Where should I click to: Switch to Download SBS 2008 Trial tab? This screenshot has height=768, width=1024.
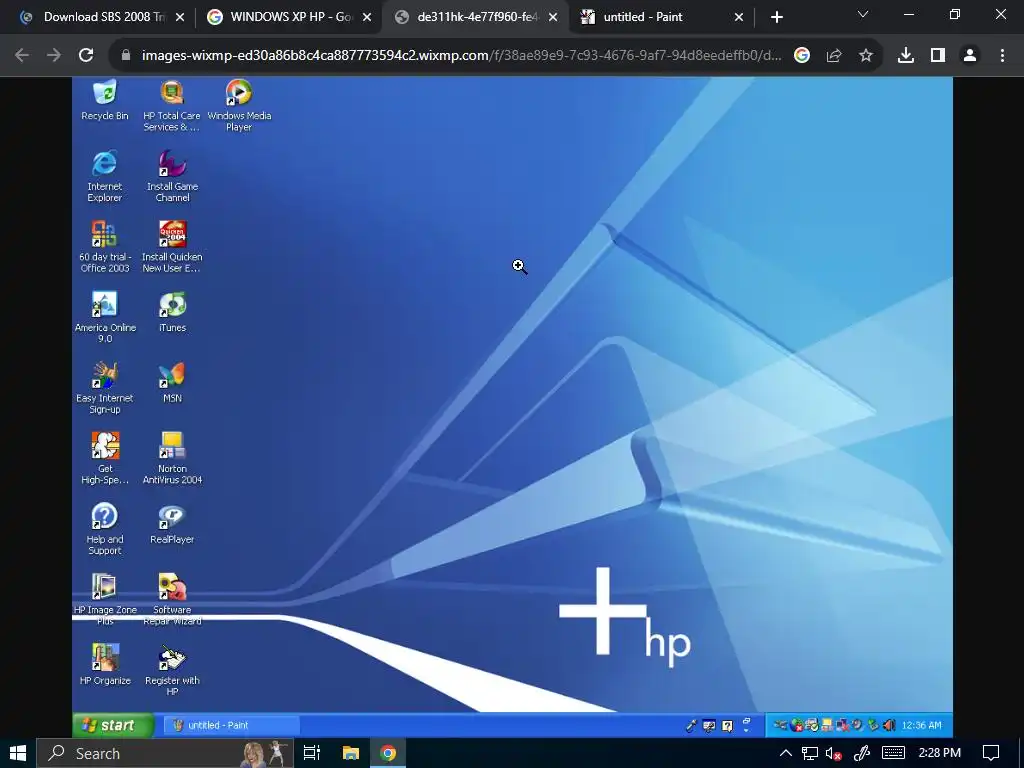103,17
